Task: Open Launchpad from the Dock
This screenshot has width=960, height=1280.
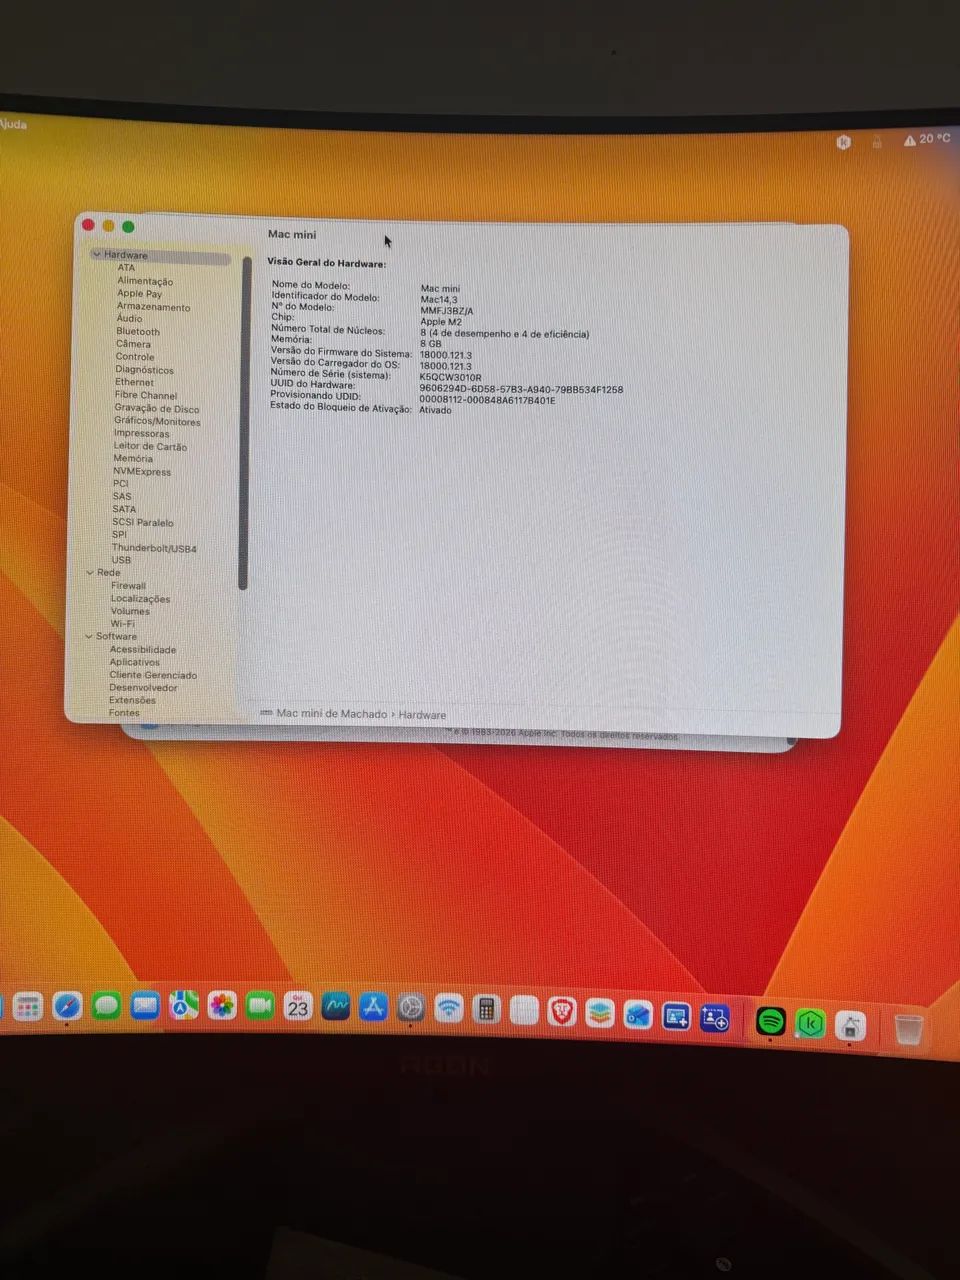Action: pyautogui.click(x=27, y=1006)
